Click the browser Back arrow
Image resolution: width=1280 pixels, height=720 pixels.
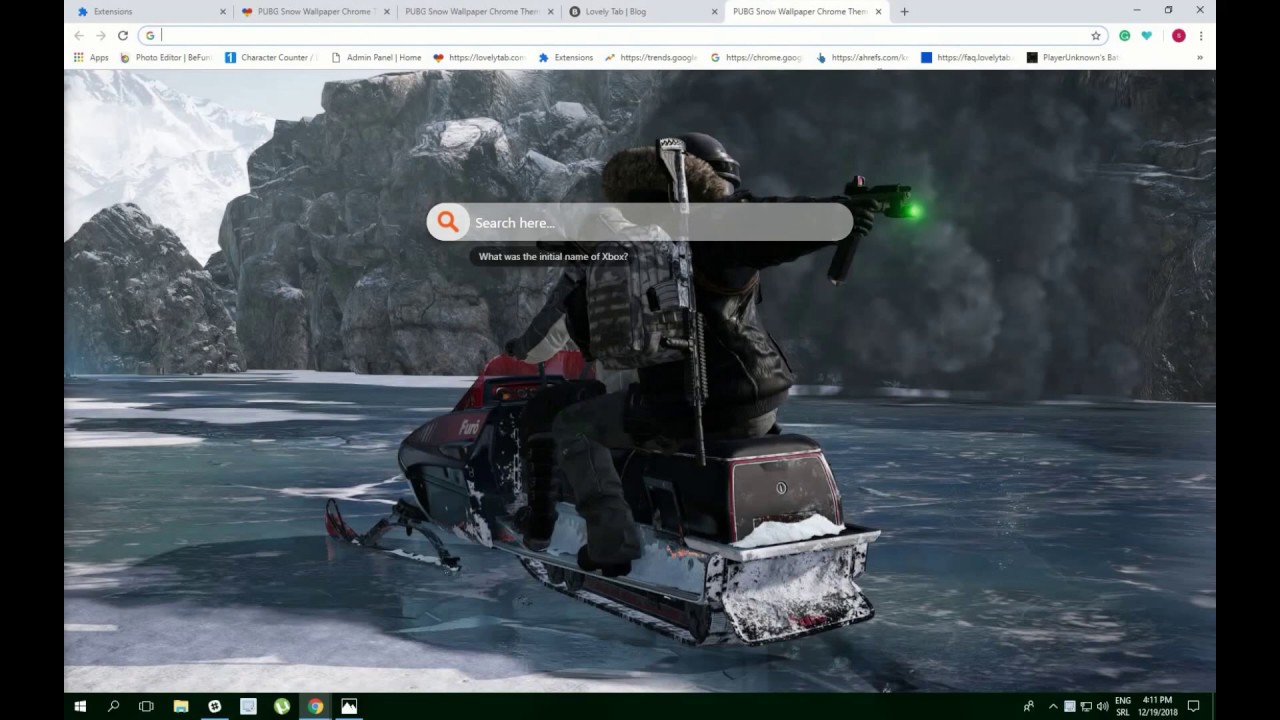click(x=79, y=35)
